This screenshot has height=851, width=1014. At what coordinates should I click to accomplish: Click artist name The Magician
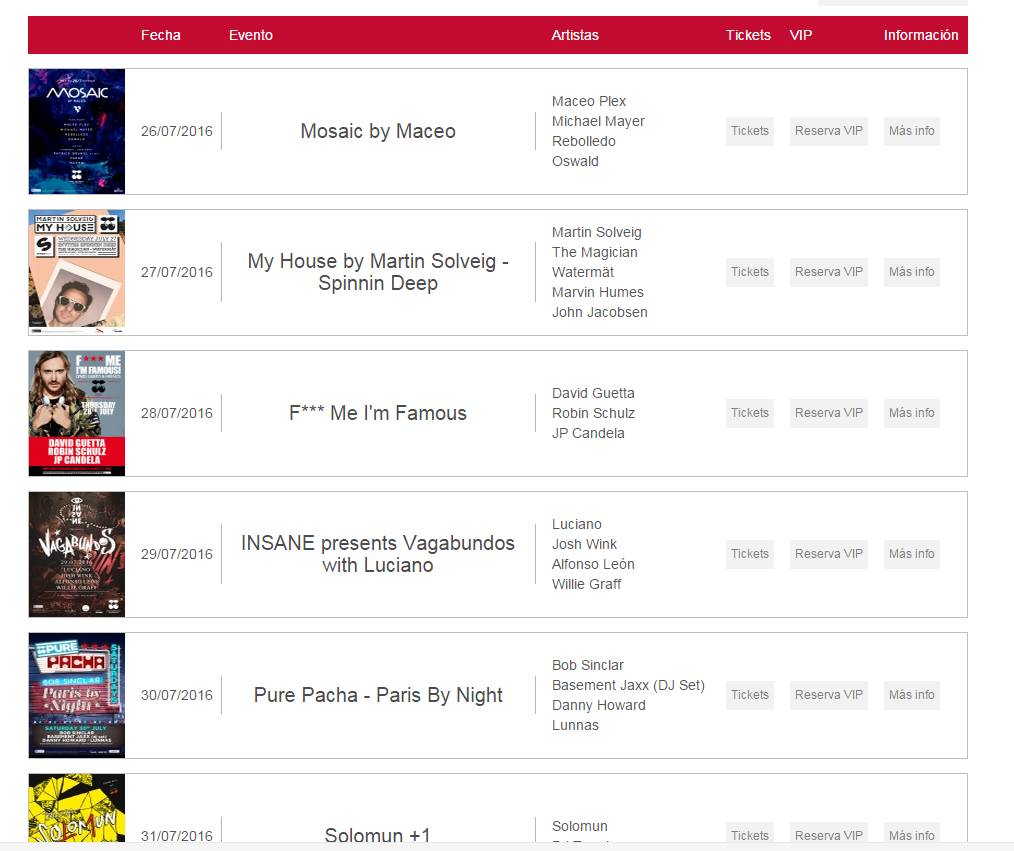594,252
